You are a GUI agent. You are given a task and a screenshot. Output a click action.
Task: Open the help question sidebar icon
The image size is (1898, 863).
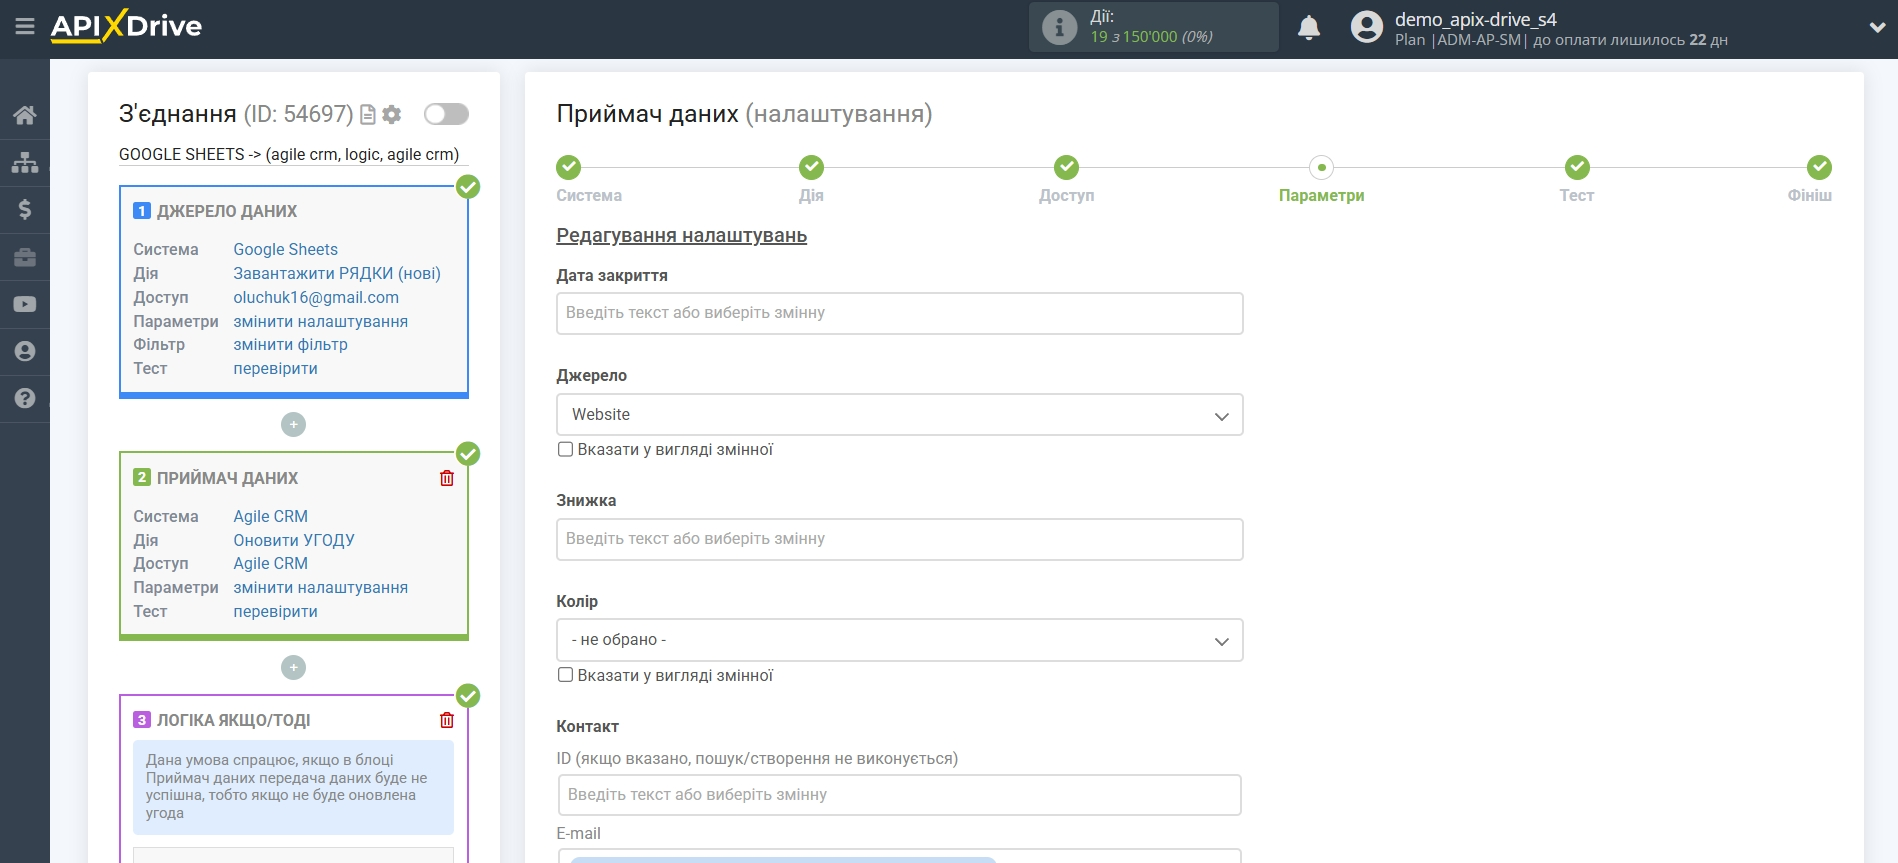pos(25,398)
